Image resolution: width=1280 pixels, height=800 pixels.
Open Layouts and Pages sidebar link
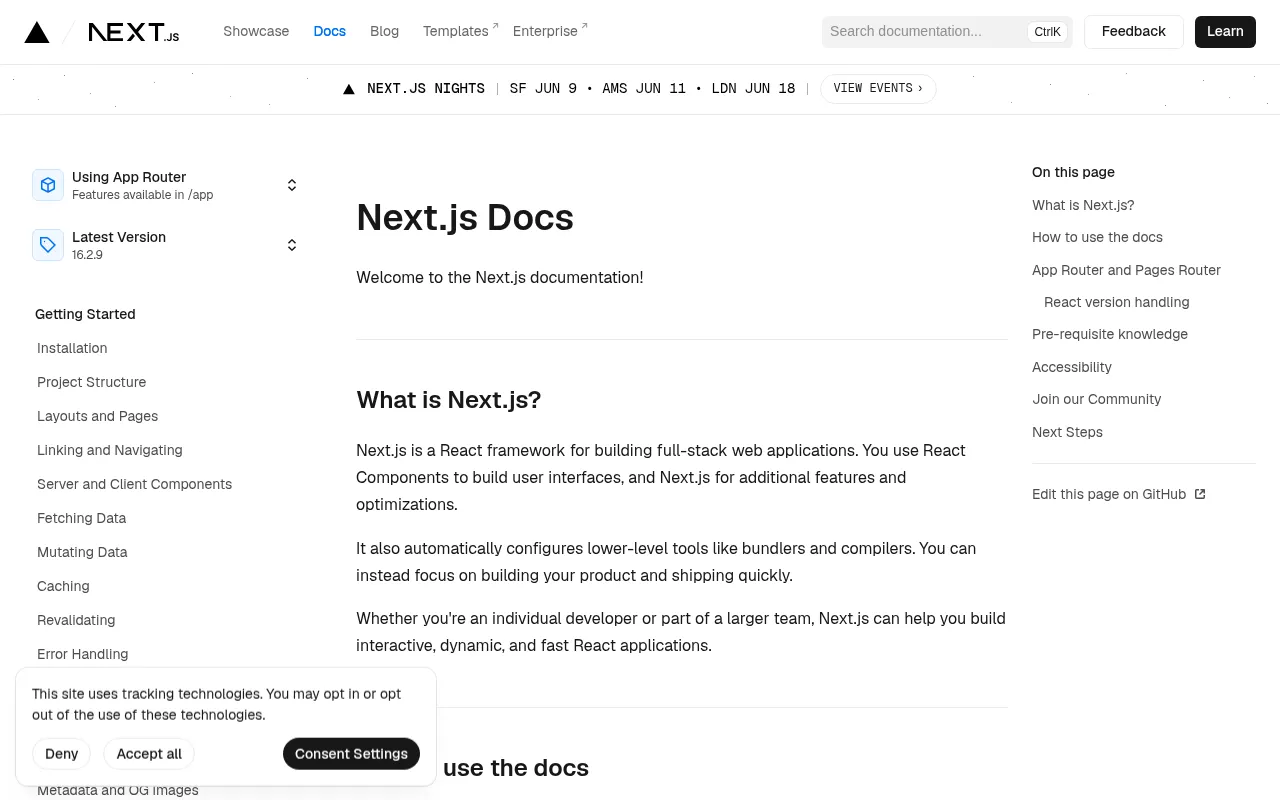(x=97, y=416)
